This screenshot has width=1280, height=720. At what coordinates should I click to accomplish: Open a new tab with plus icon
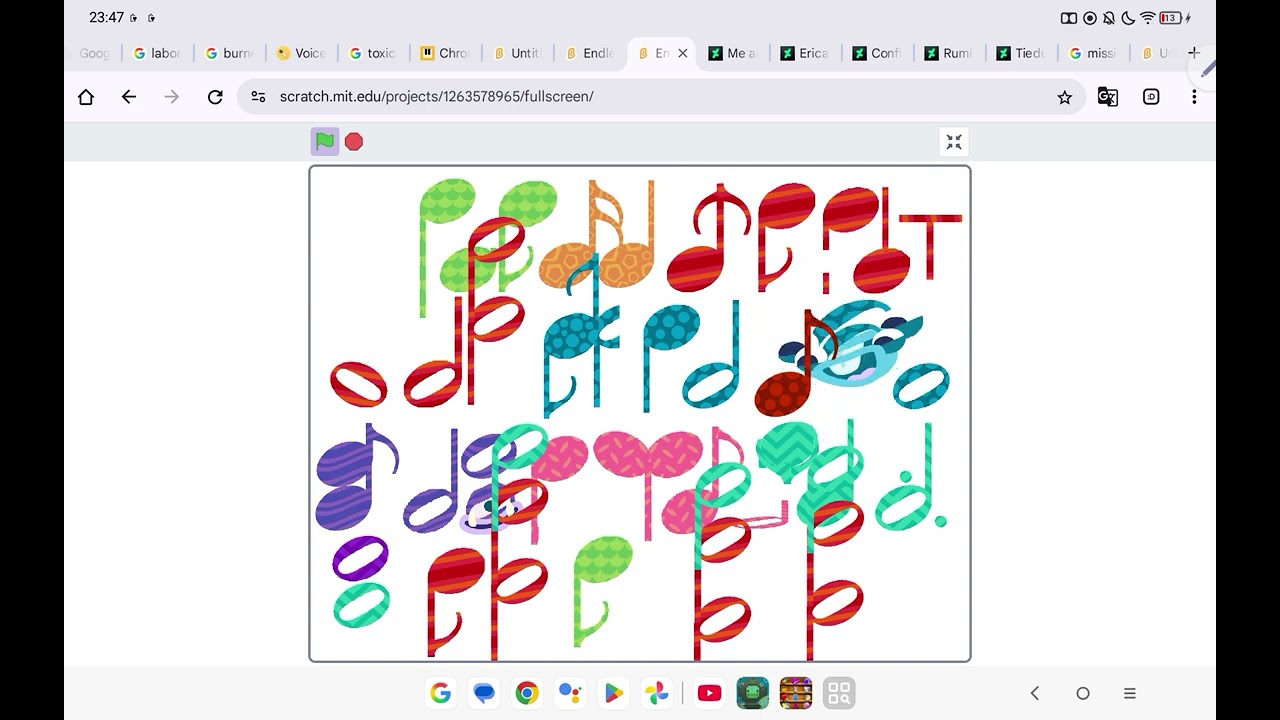tap(1194, 53)
